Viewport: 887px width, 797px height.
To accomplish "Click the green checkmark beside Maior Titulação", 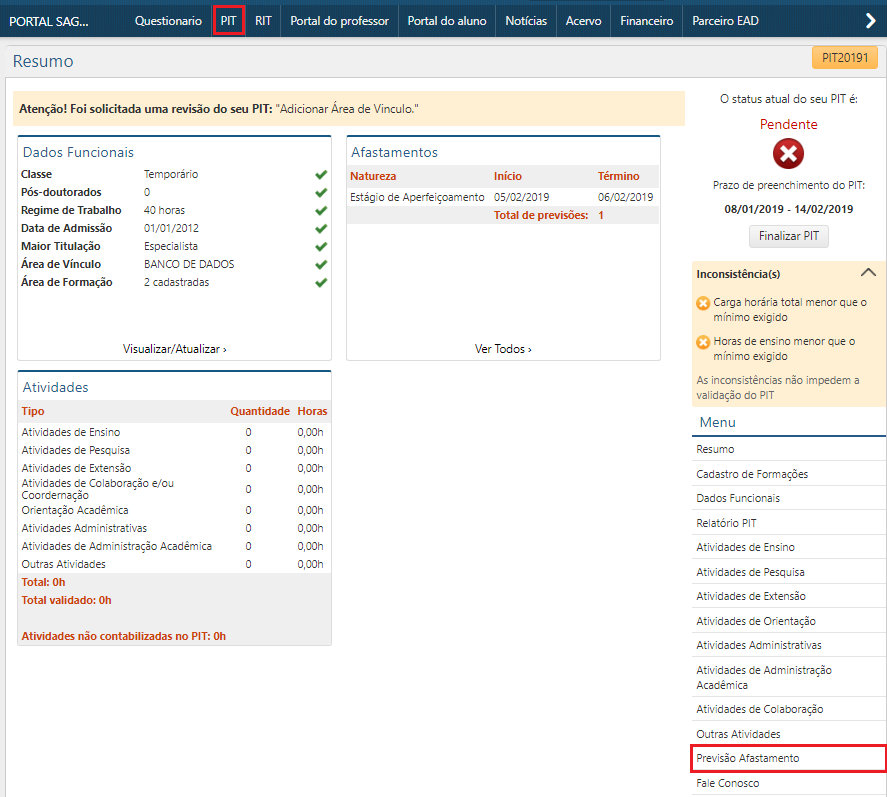I will pos(321,247).
